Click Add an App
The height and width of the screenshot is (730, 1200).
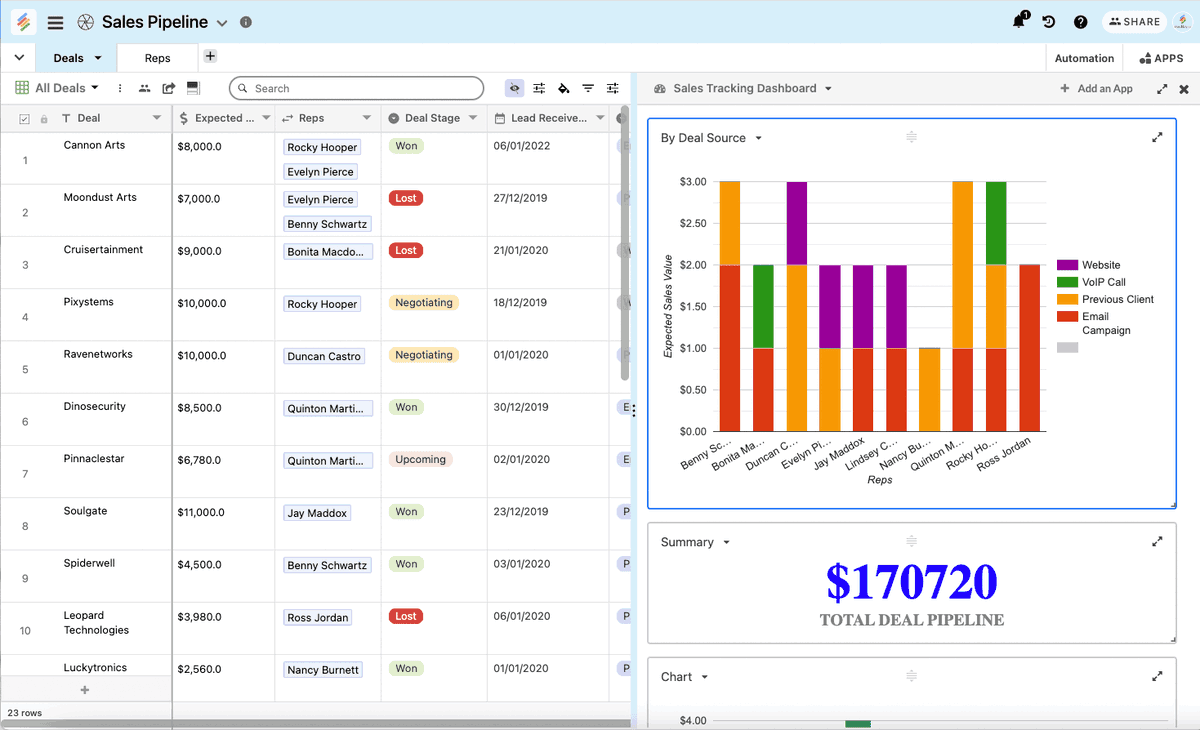1096,89
